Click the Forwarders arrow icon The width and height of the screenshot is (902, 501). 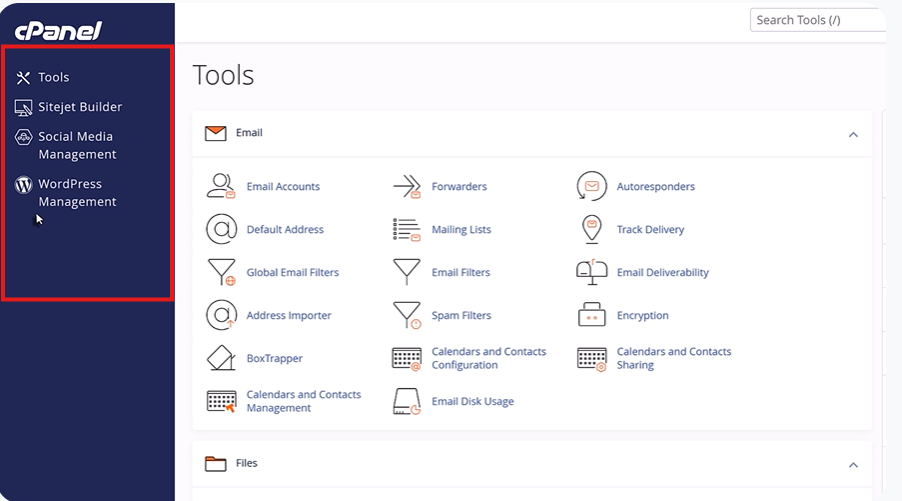coord(407,186)
